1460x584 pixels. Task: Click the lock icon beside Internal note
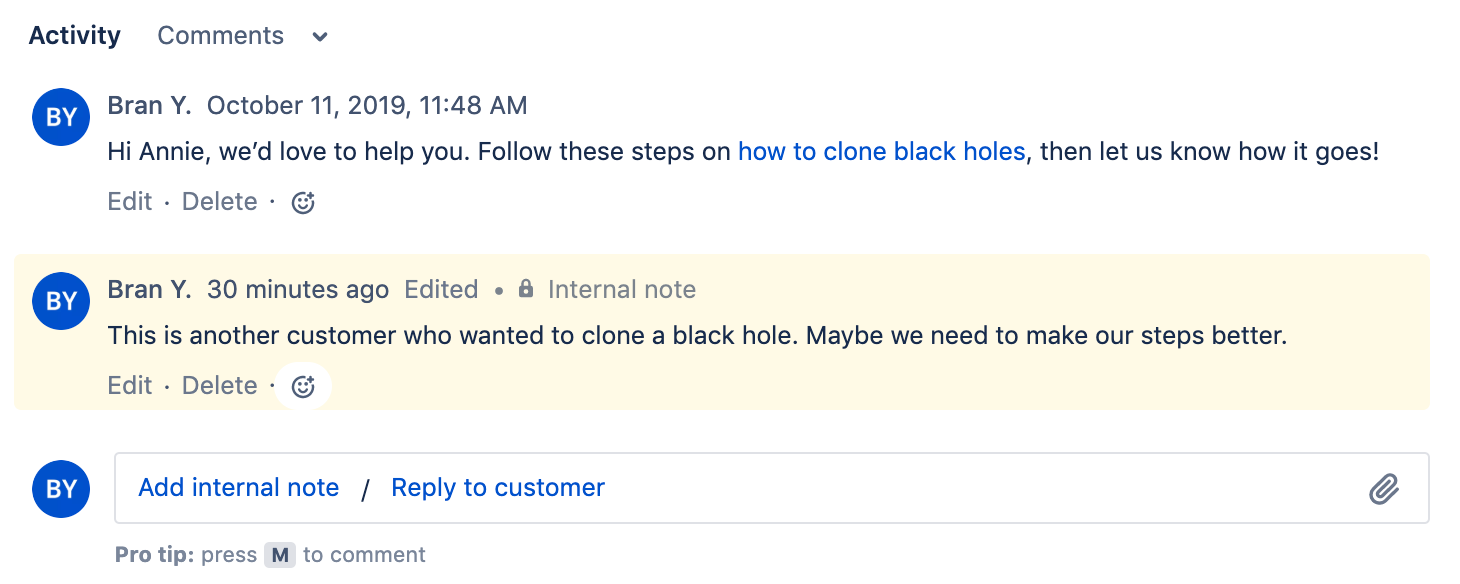pyautogui.click(x=526, y=290)
